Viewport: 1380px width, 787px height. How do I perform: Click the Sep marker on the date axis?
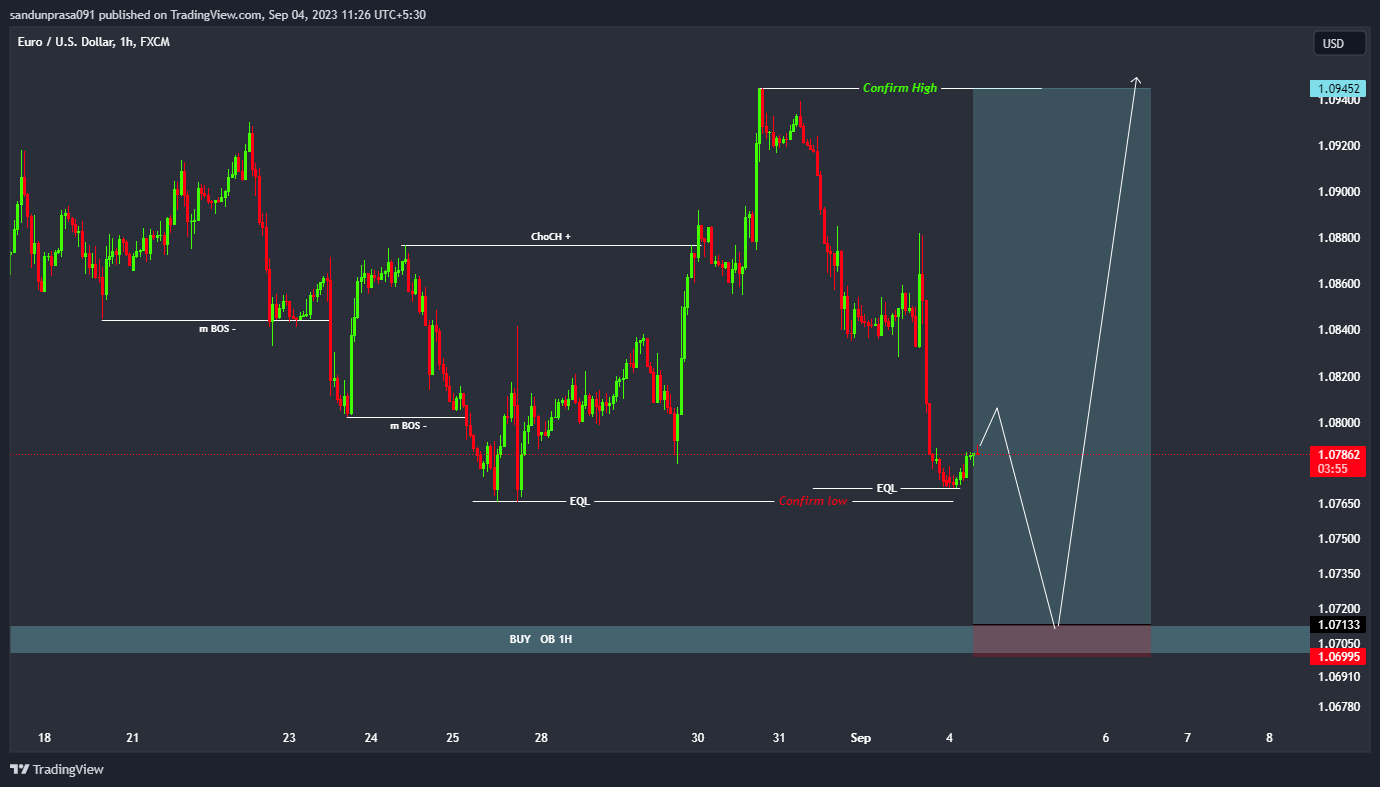(x=861, y=738)
